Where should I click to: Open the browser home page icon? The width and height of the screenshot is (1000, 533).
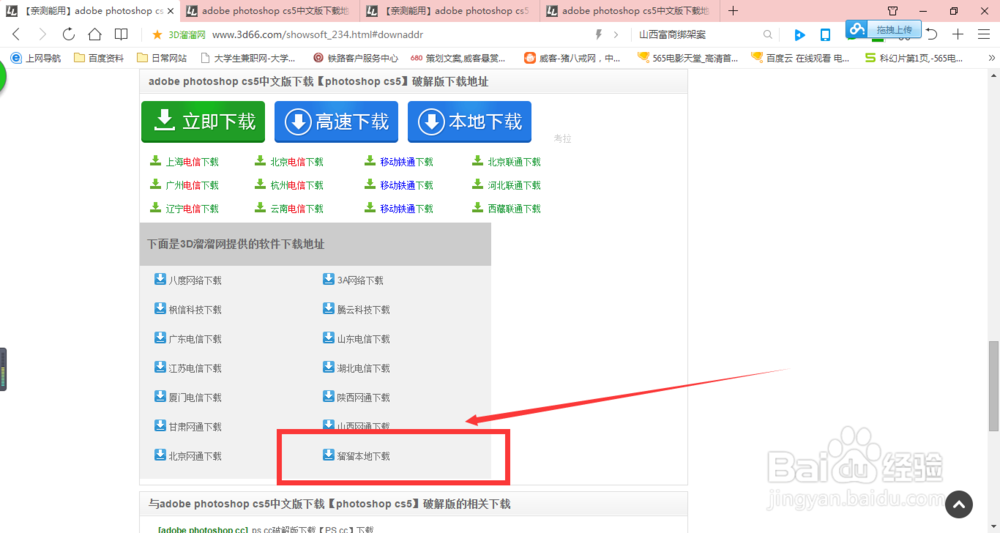pos(94,34)
